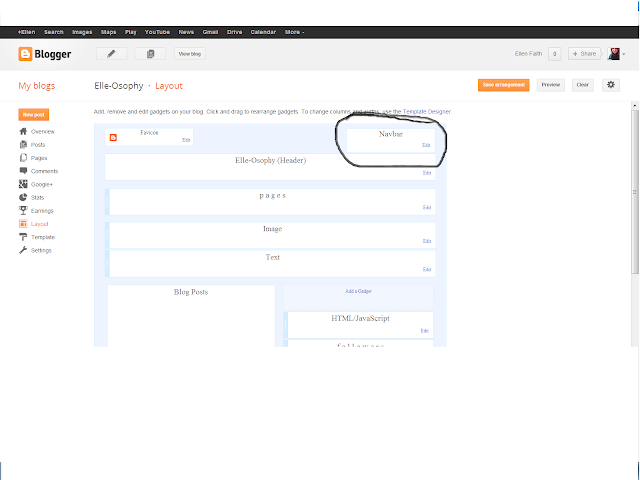Viewport: 640px width, 480px height.
Task: Click the page scrollbar thumb
Action: [635, 191]
